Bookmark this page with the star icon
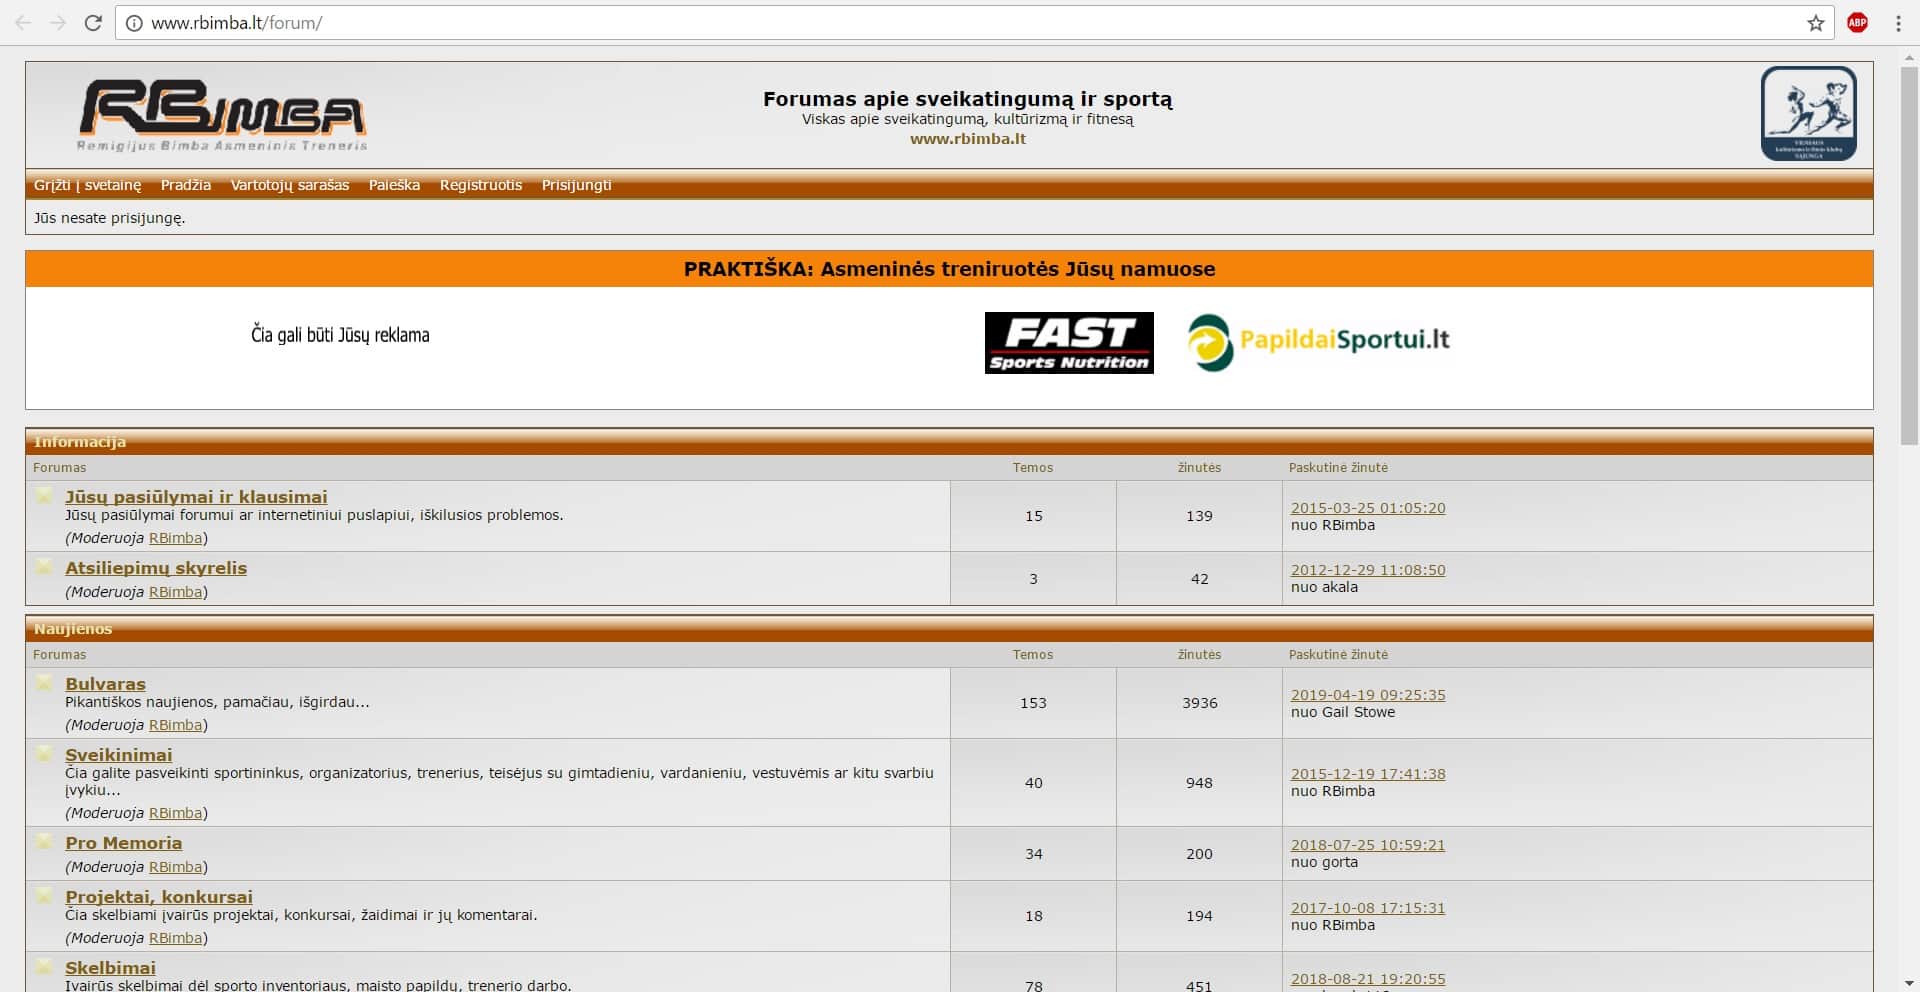The height and width of the screenshot is (992, 1920). 1816,23
